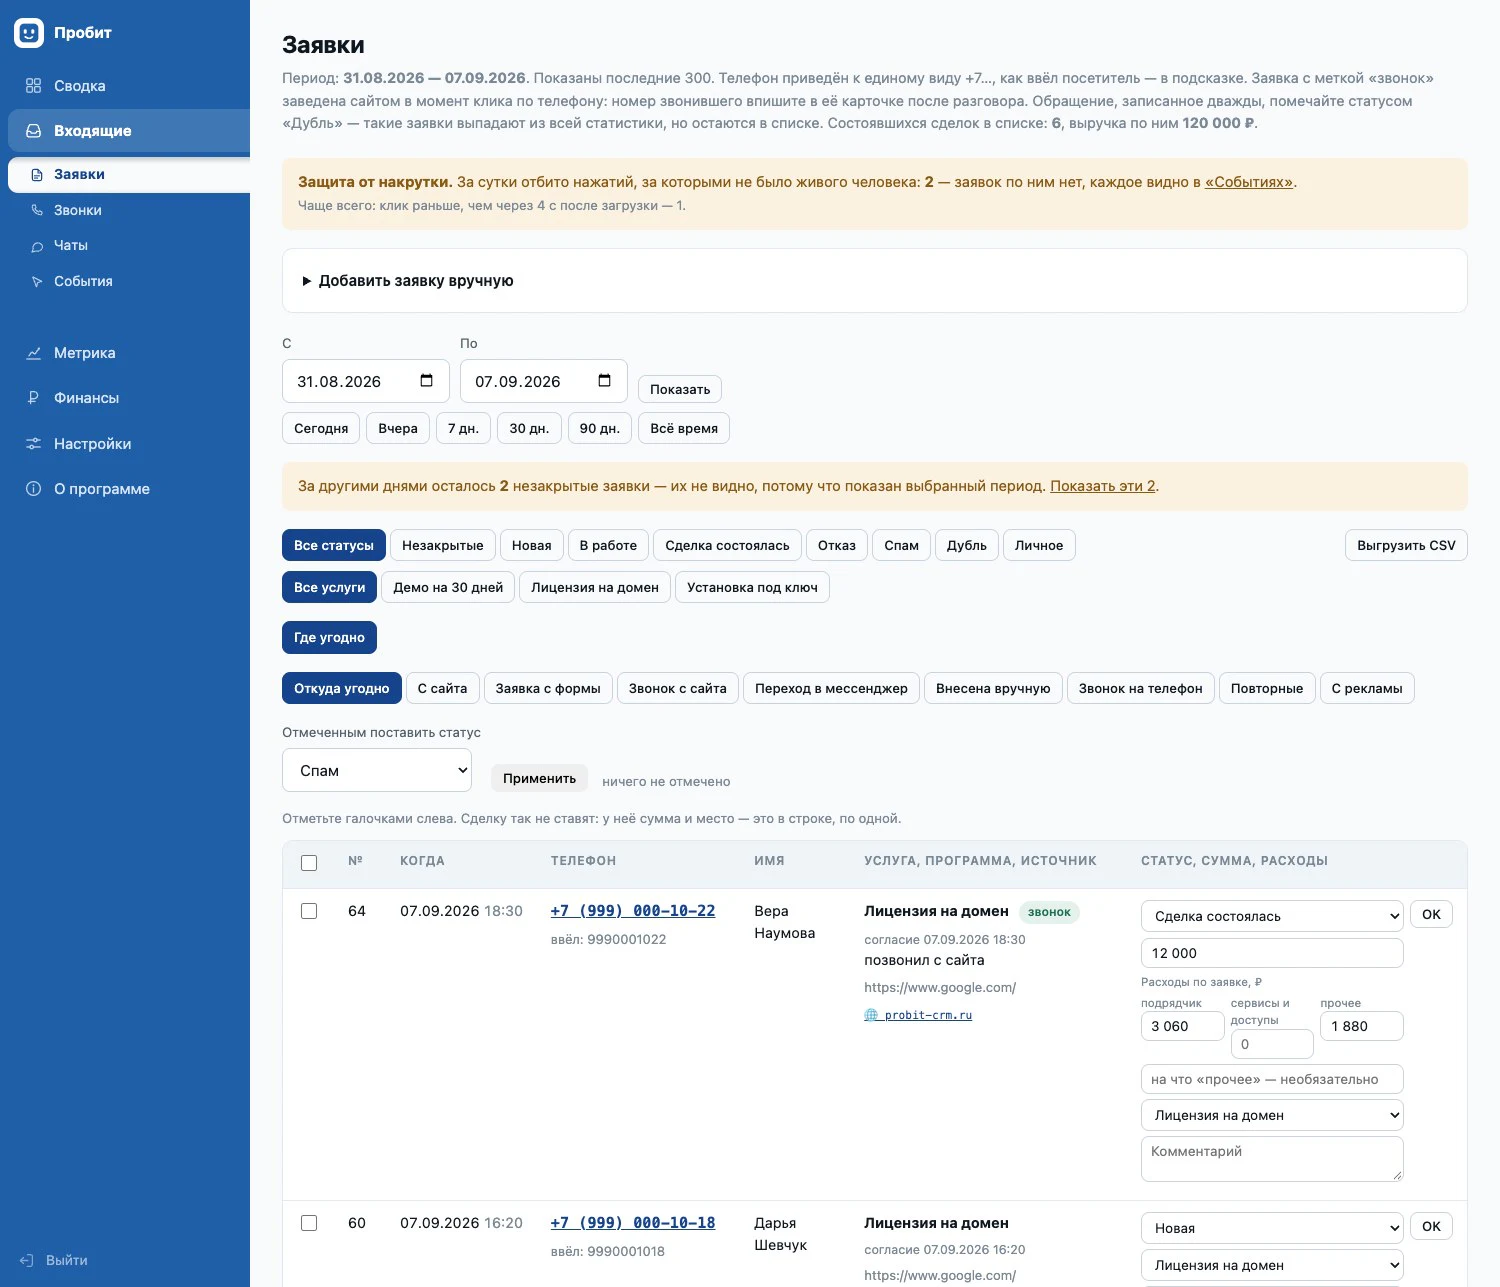
Task: Click the События cursor icon
Action: click(37, 282)
